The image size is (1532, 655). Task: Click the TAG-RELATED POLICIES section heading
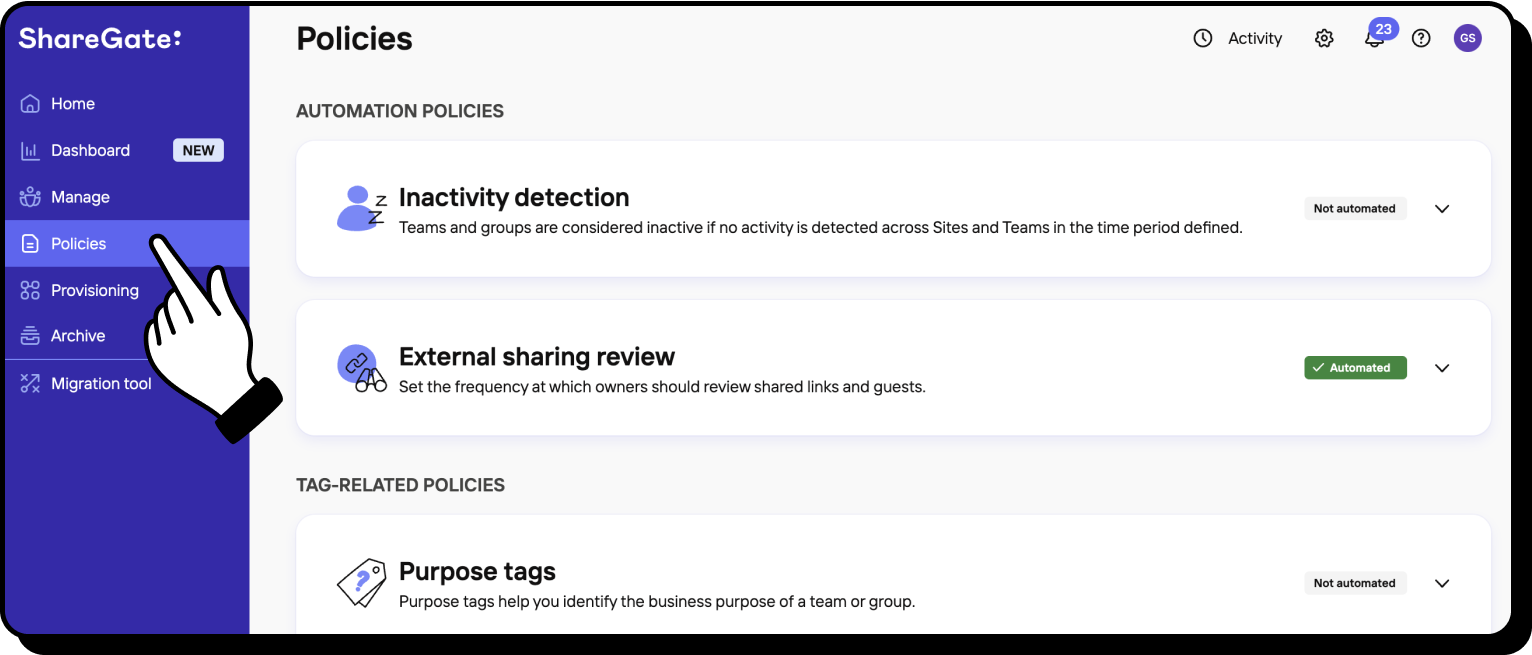(x=400, y=485)
